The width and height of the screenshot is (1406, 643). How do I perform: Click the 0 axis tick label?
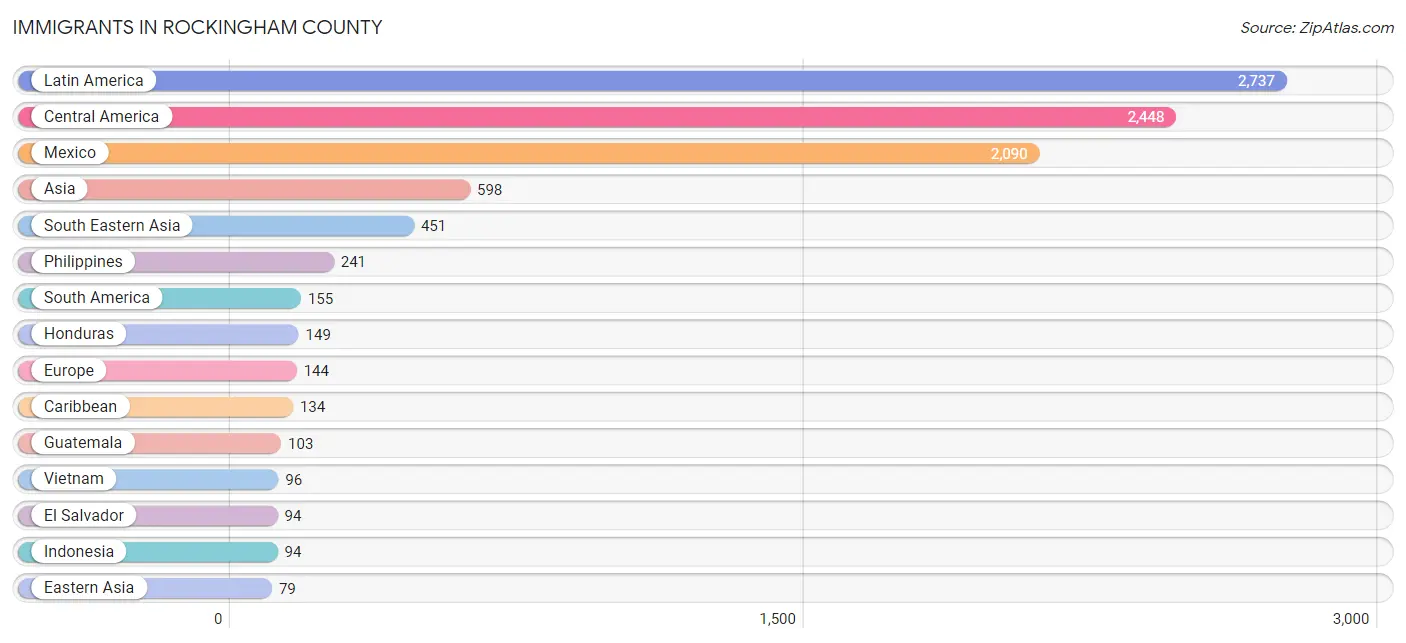click(218, 619)
